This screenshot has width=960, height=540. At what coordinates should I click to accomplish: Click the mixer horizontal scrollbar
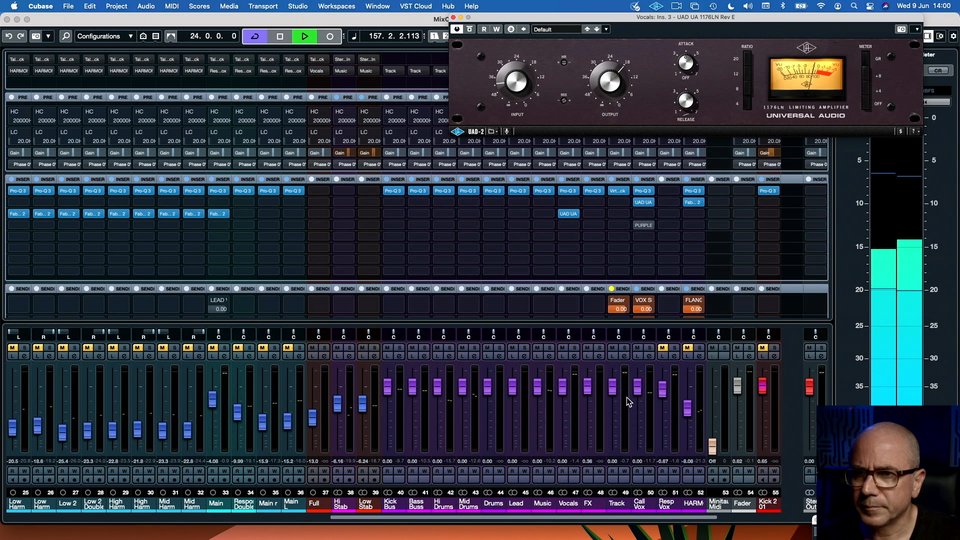coord(523,517)
